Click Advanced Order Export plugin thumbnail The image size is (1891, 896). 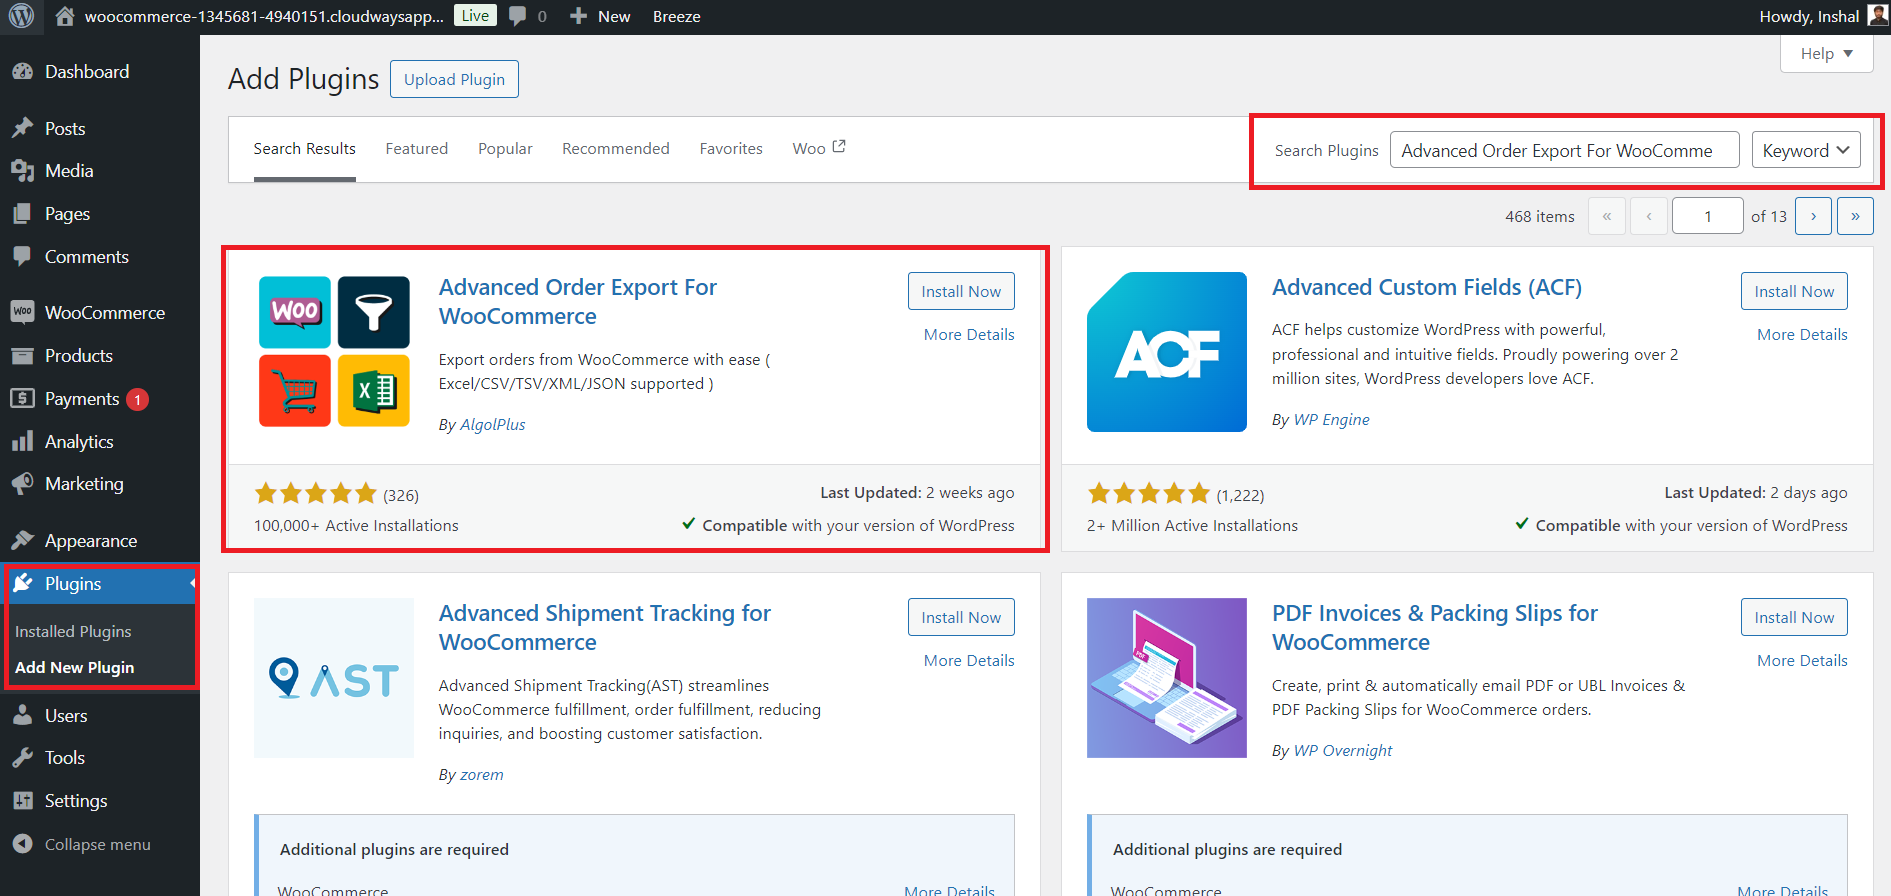(x=334, y=352)
